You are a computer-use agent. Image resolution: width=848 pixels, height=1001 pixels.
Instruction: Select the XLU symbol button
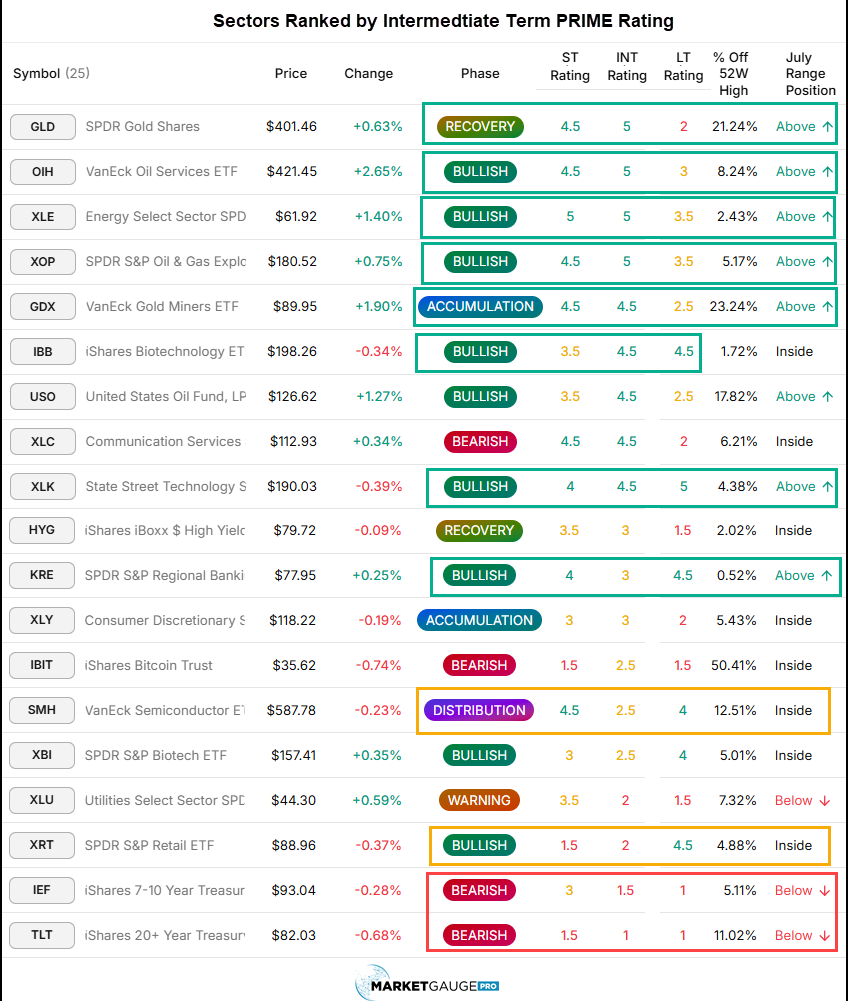(42, 800)
